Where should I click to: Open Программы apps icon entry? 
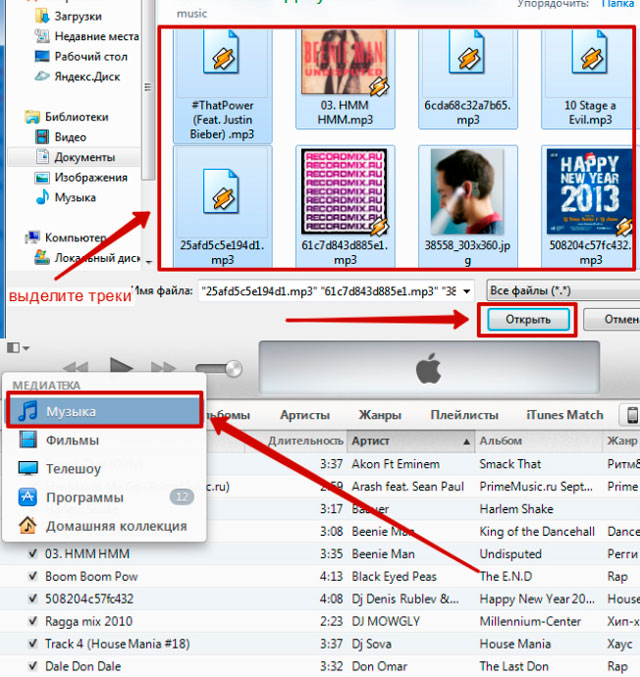coord(31,497)
